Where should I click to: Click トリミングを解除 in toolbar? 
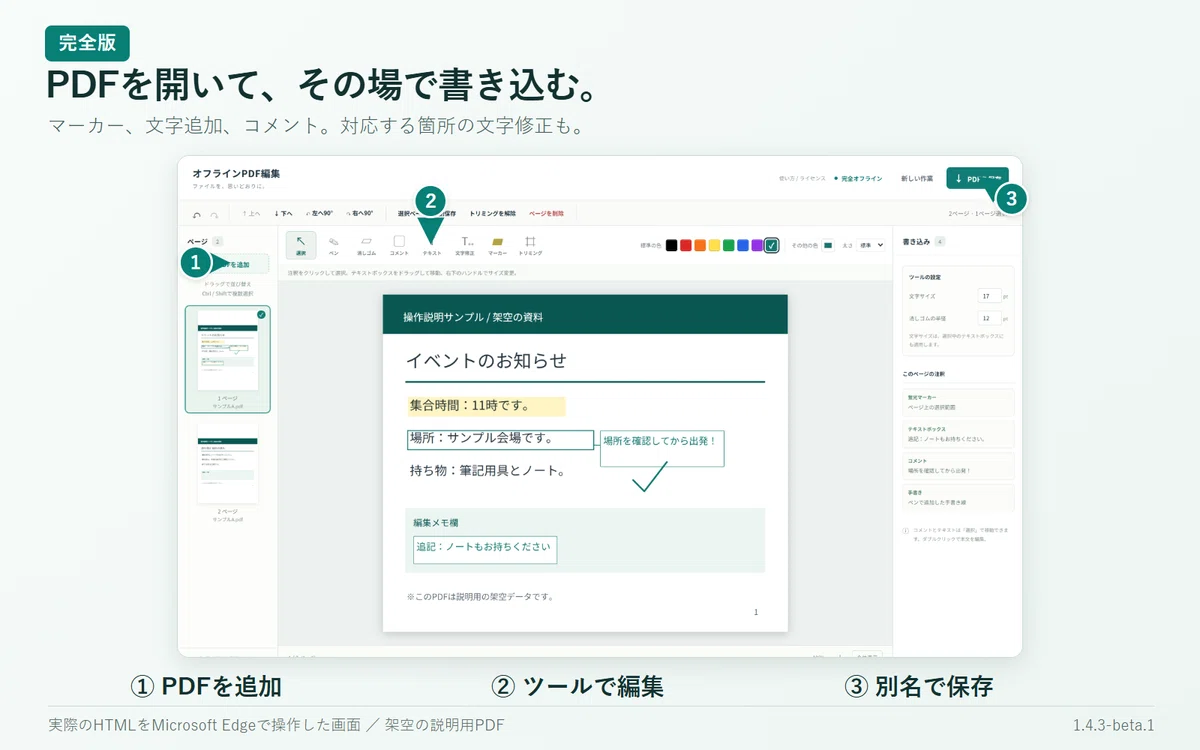[493, 213]
